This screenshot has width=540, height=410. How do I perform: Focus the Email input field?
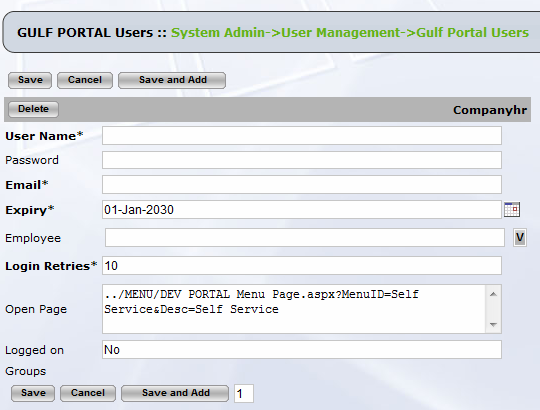pos(302,185)
